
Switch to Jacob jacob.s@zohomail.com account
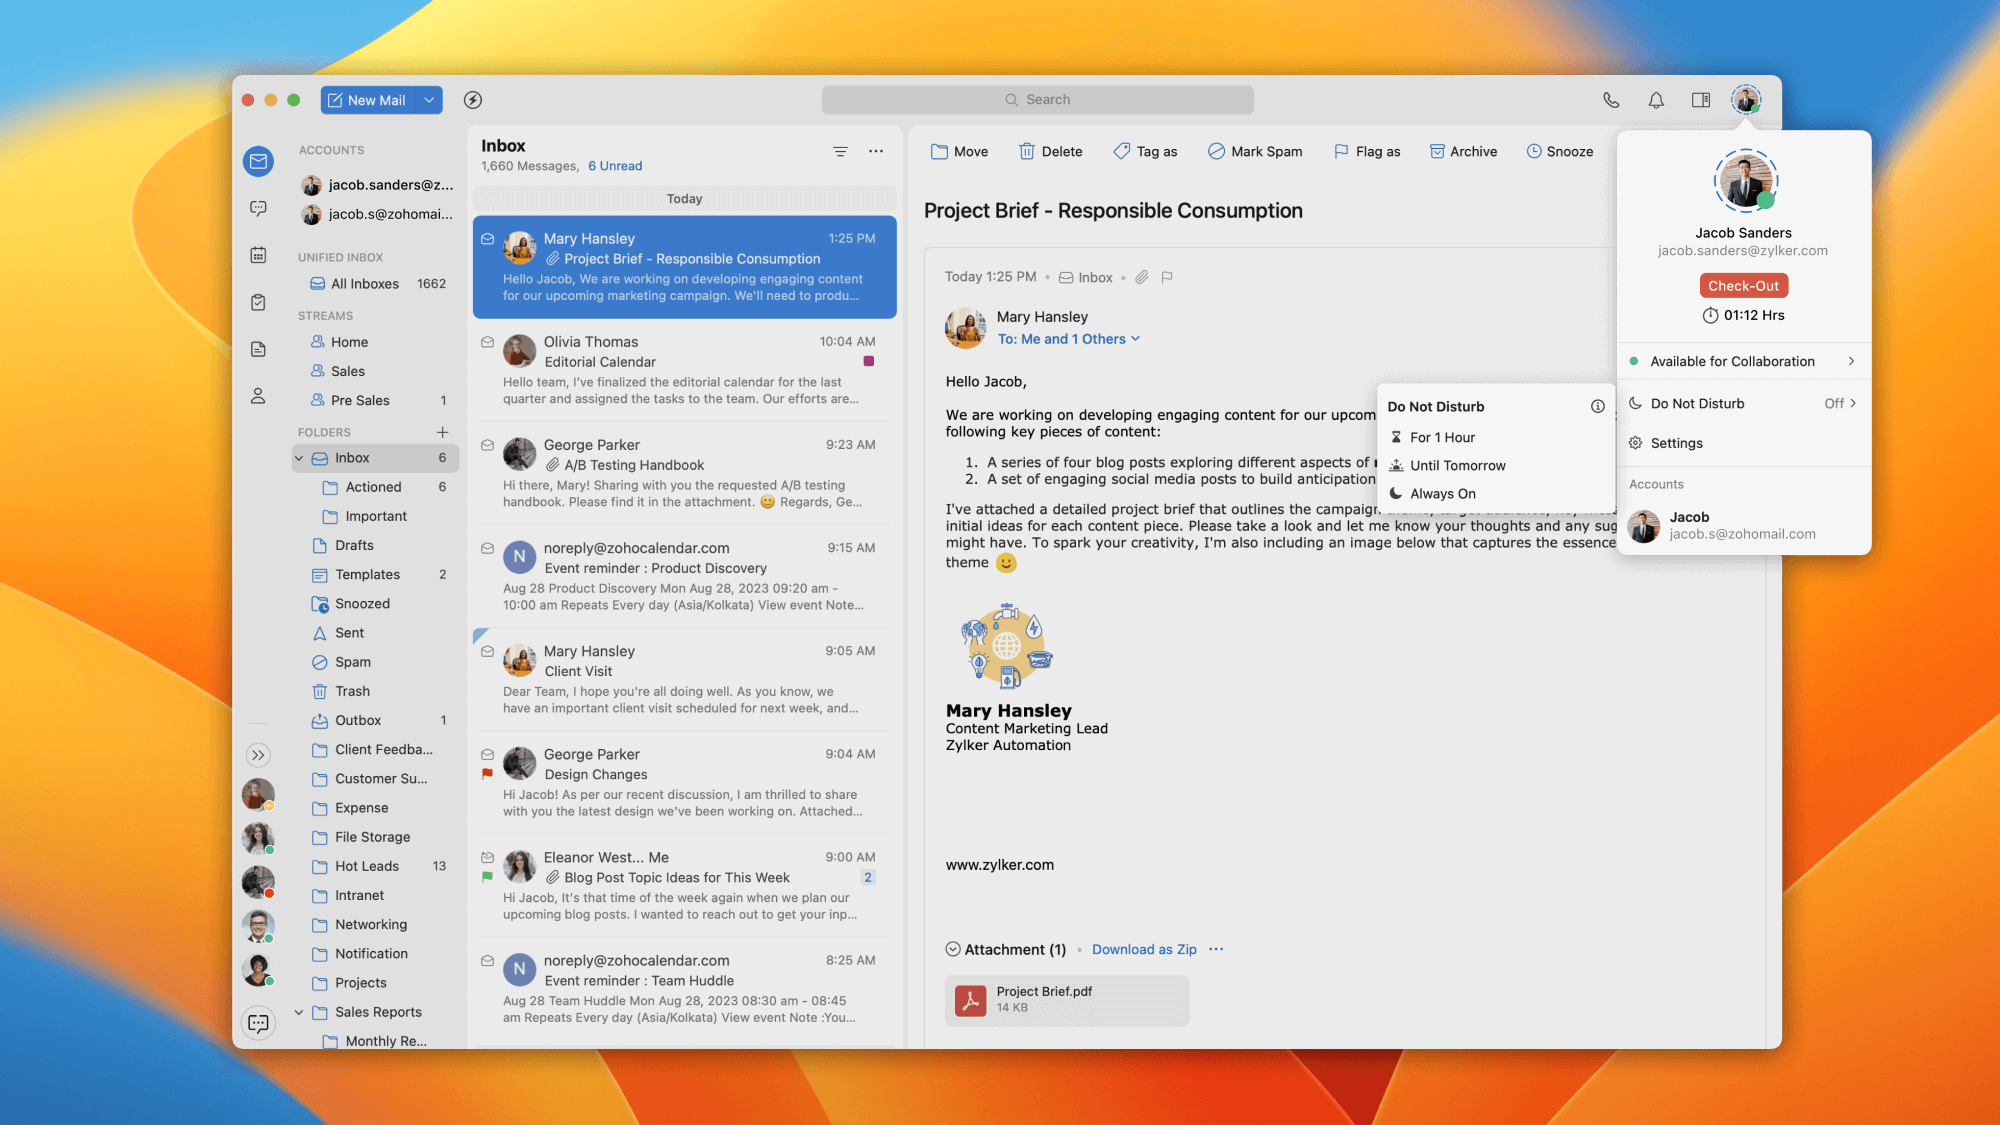point(1743,525)
